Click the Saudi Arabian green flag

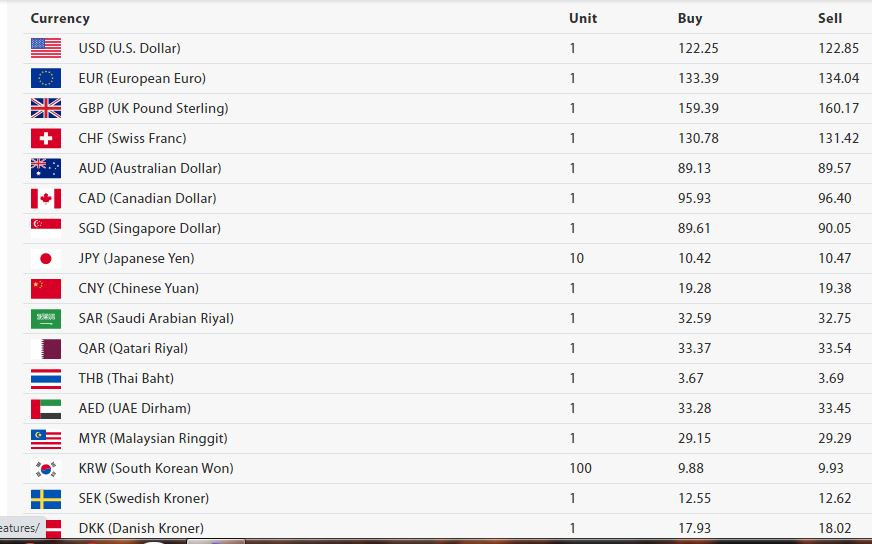click(46, 319)
